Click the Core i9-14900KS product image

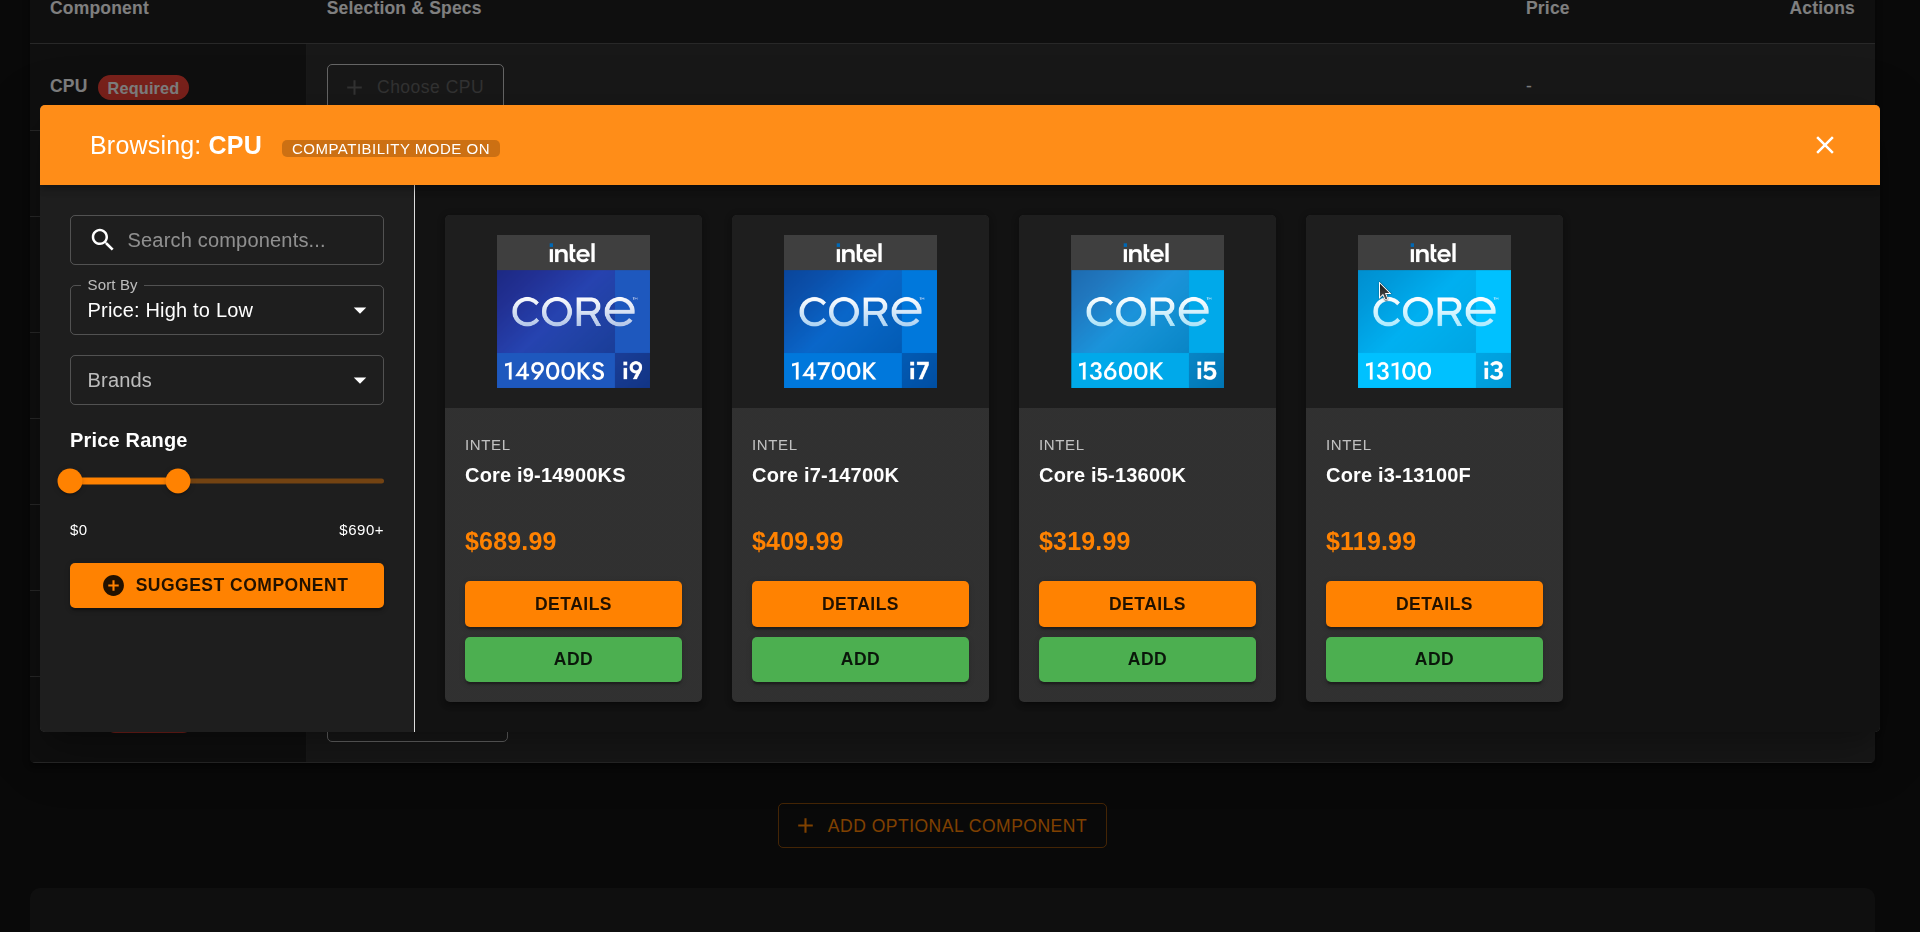point(573,311)
